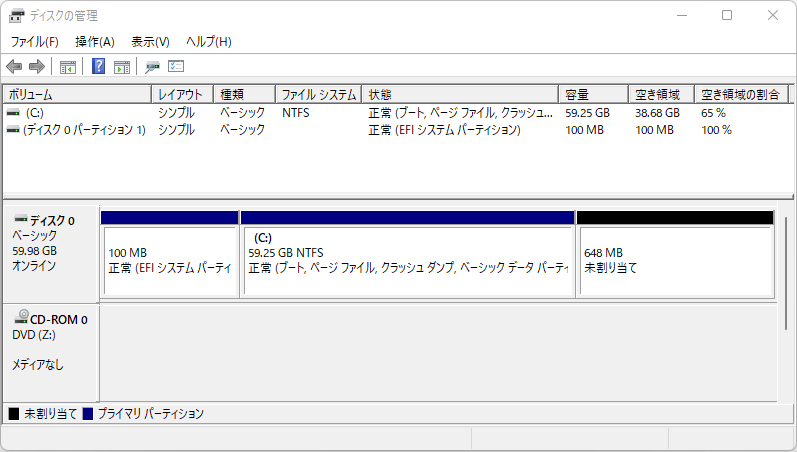This screenshot has width=797, height=452.
Task: Select the (C:) 59.25 GB NTFS partition block
Action: tap(408, 254)
